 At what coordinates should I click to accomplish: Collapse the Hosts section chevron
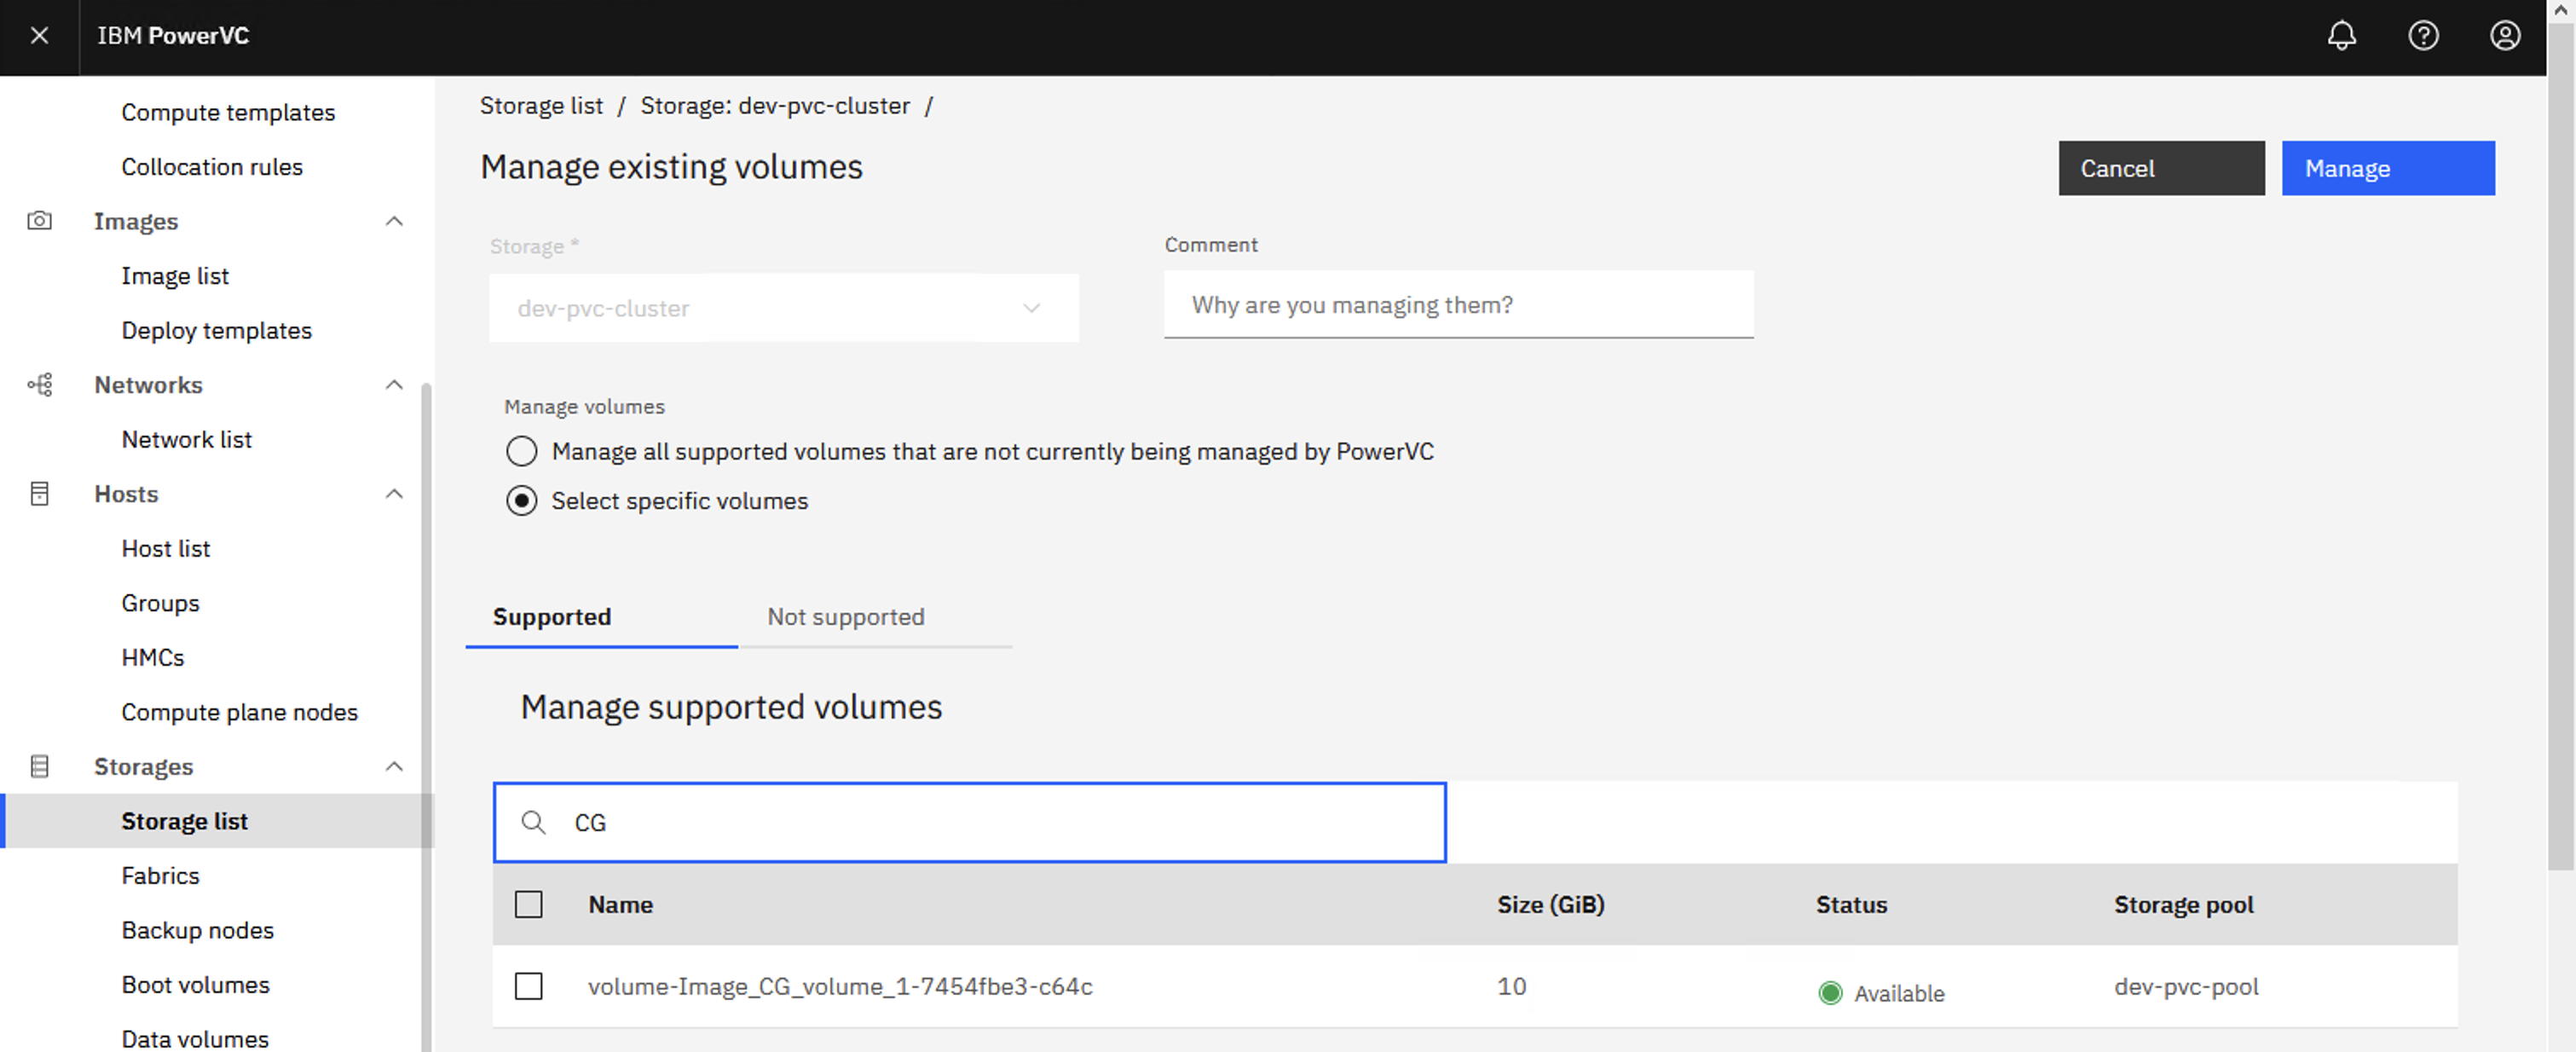coord(394,494)
